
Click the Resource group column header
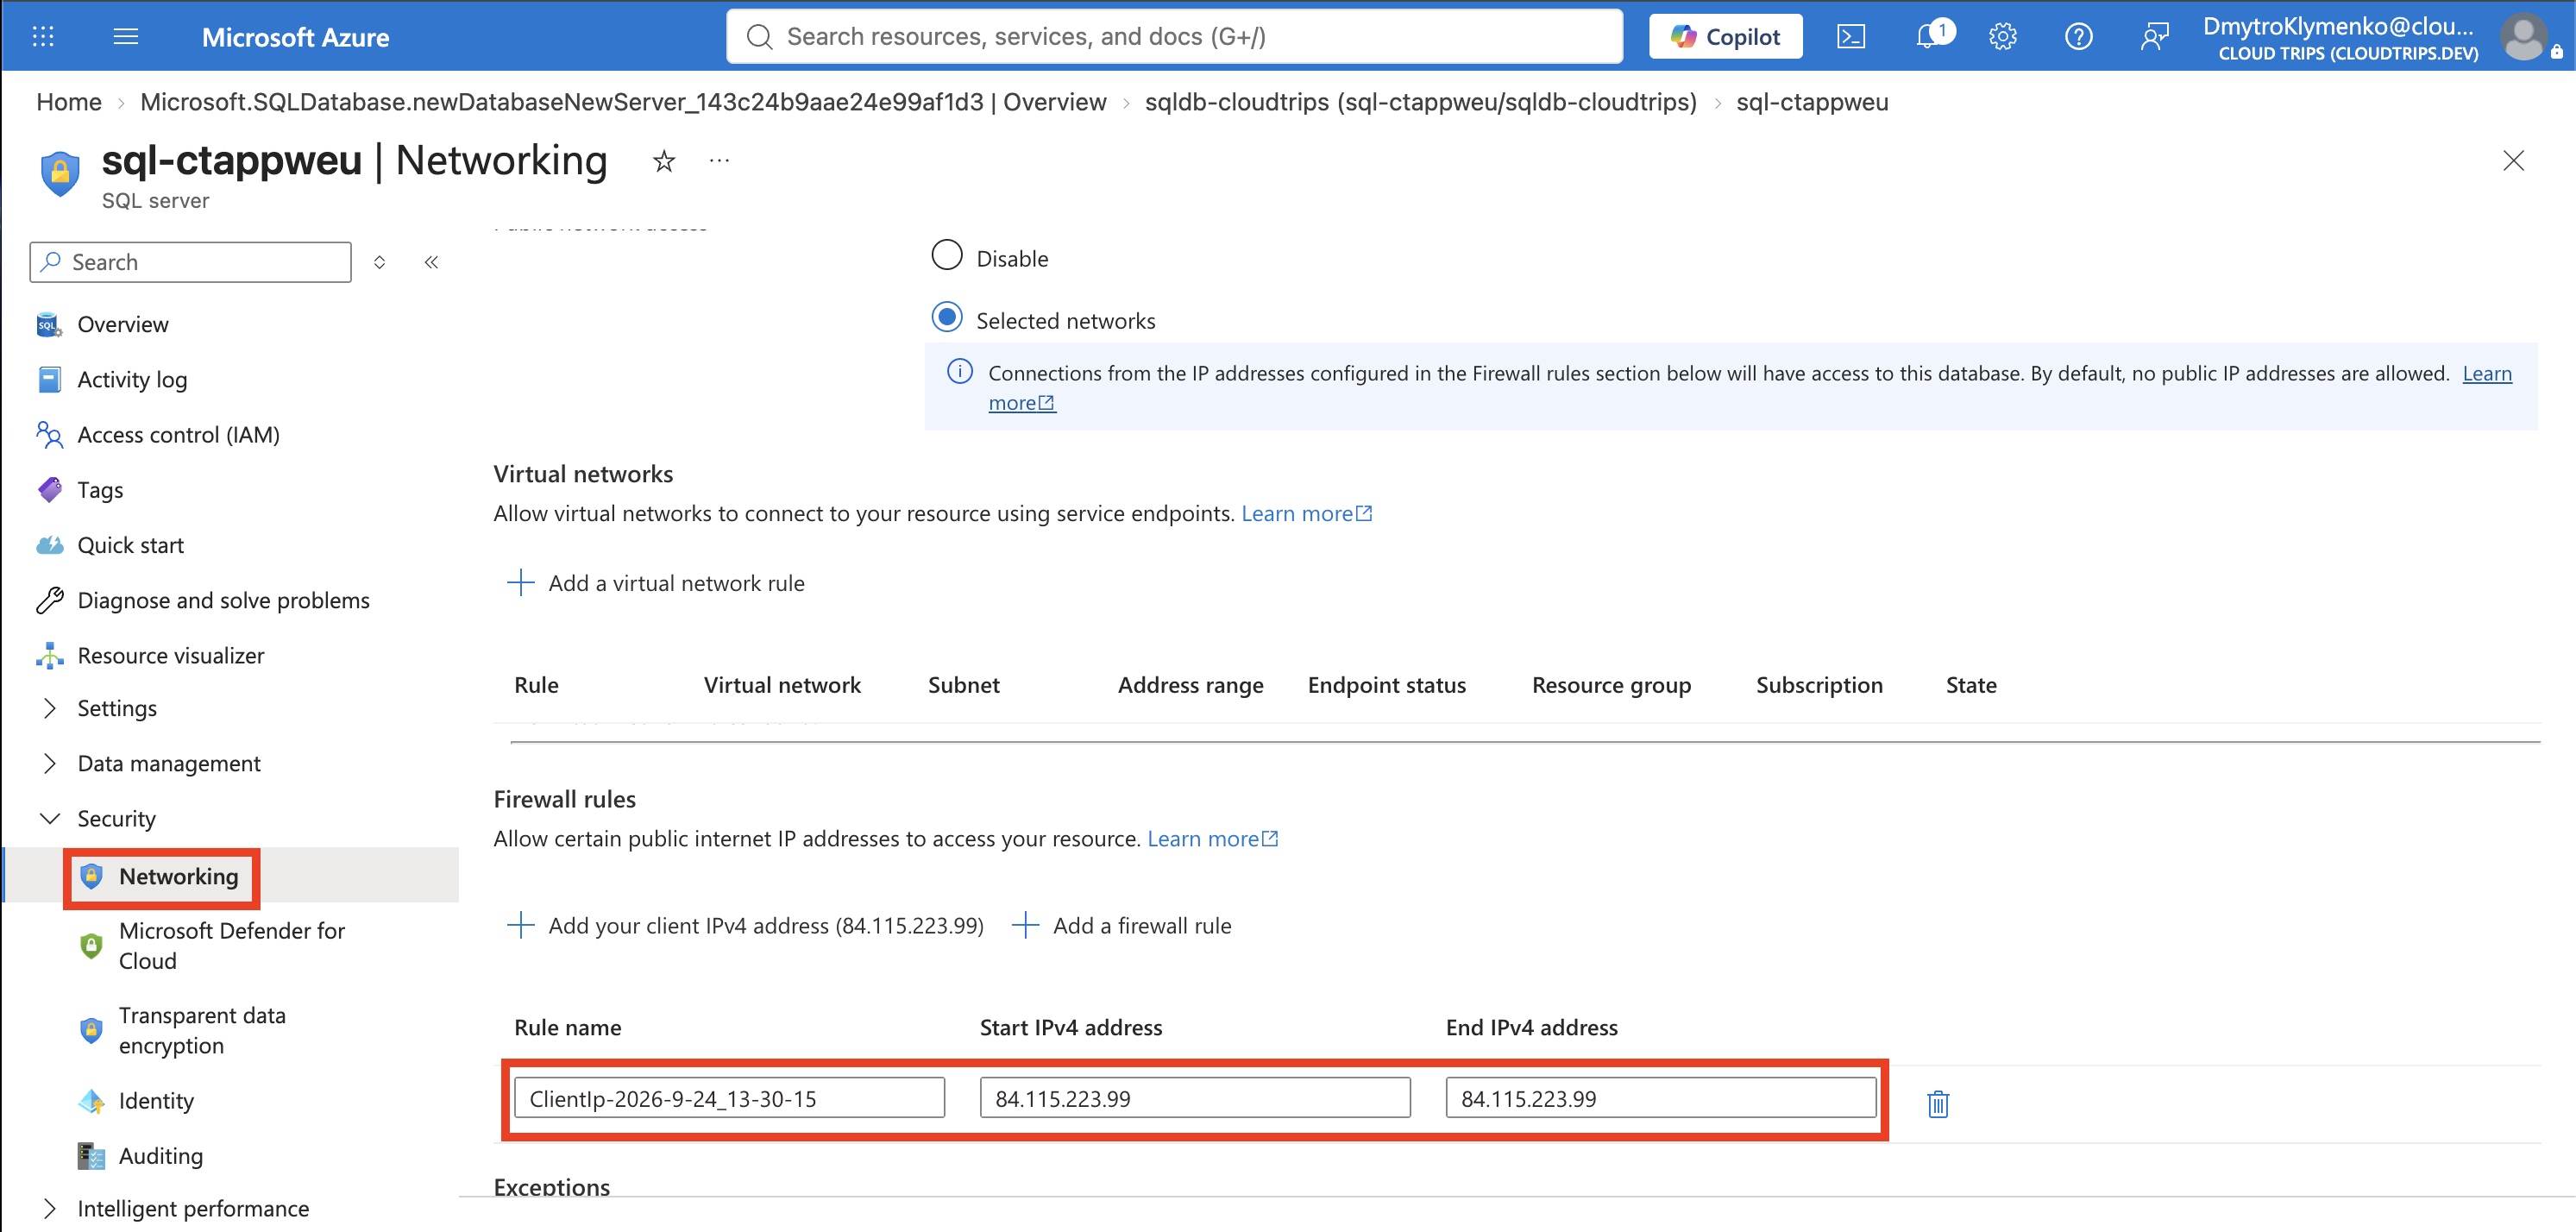(1611, 685)
